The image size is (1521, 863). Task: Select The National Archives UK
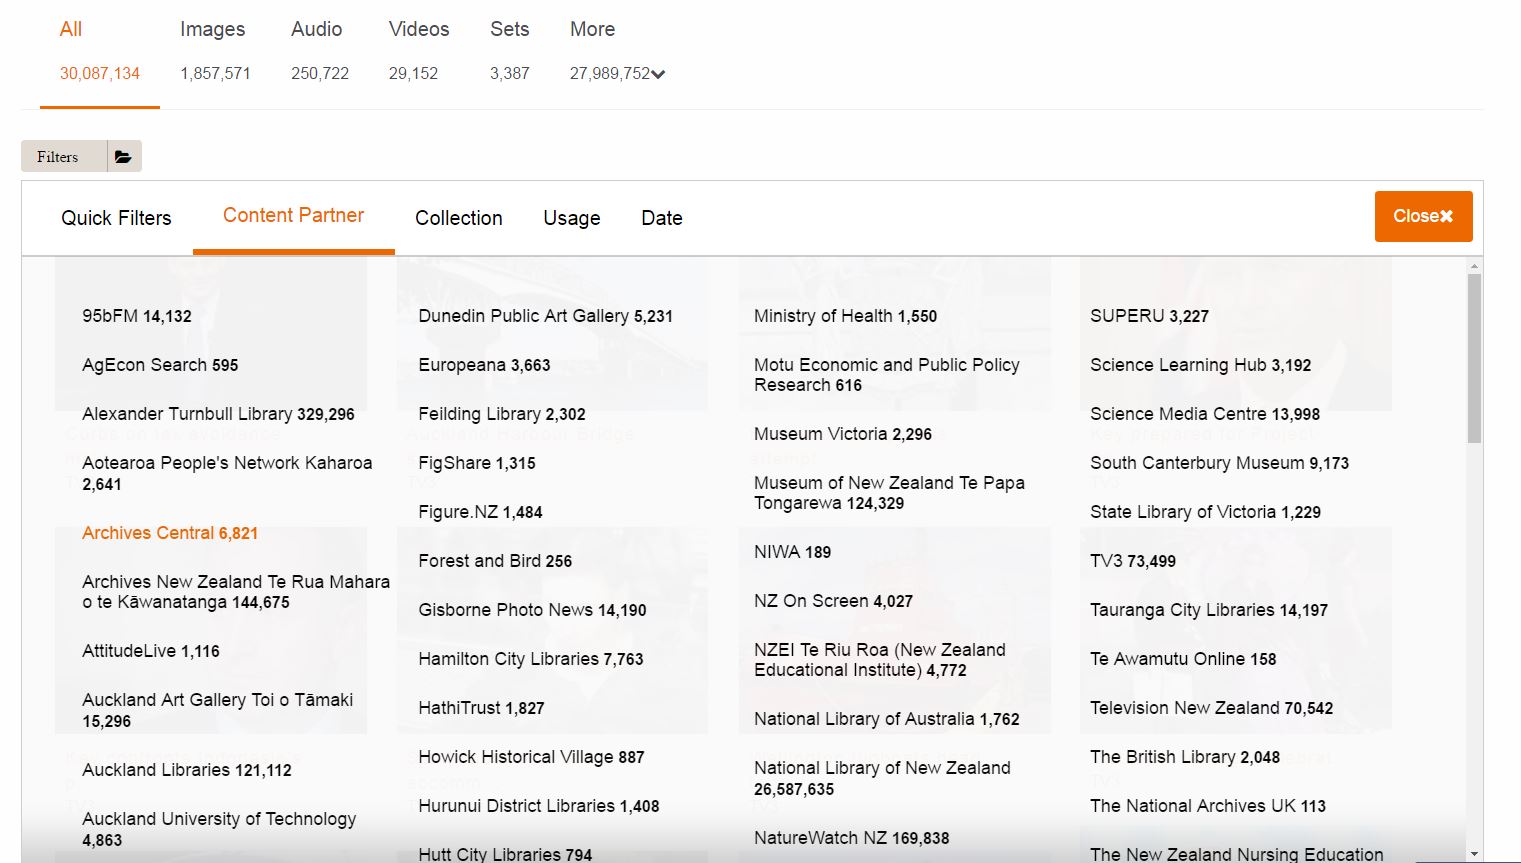(1208, 806)
